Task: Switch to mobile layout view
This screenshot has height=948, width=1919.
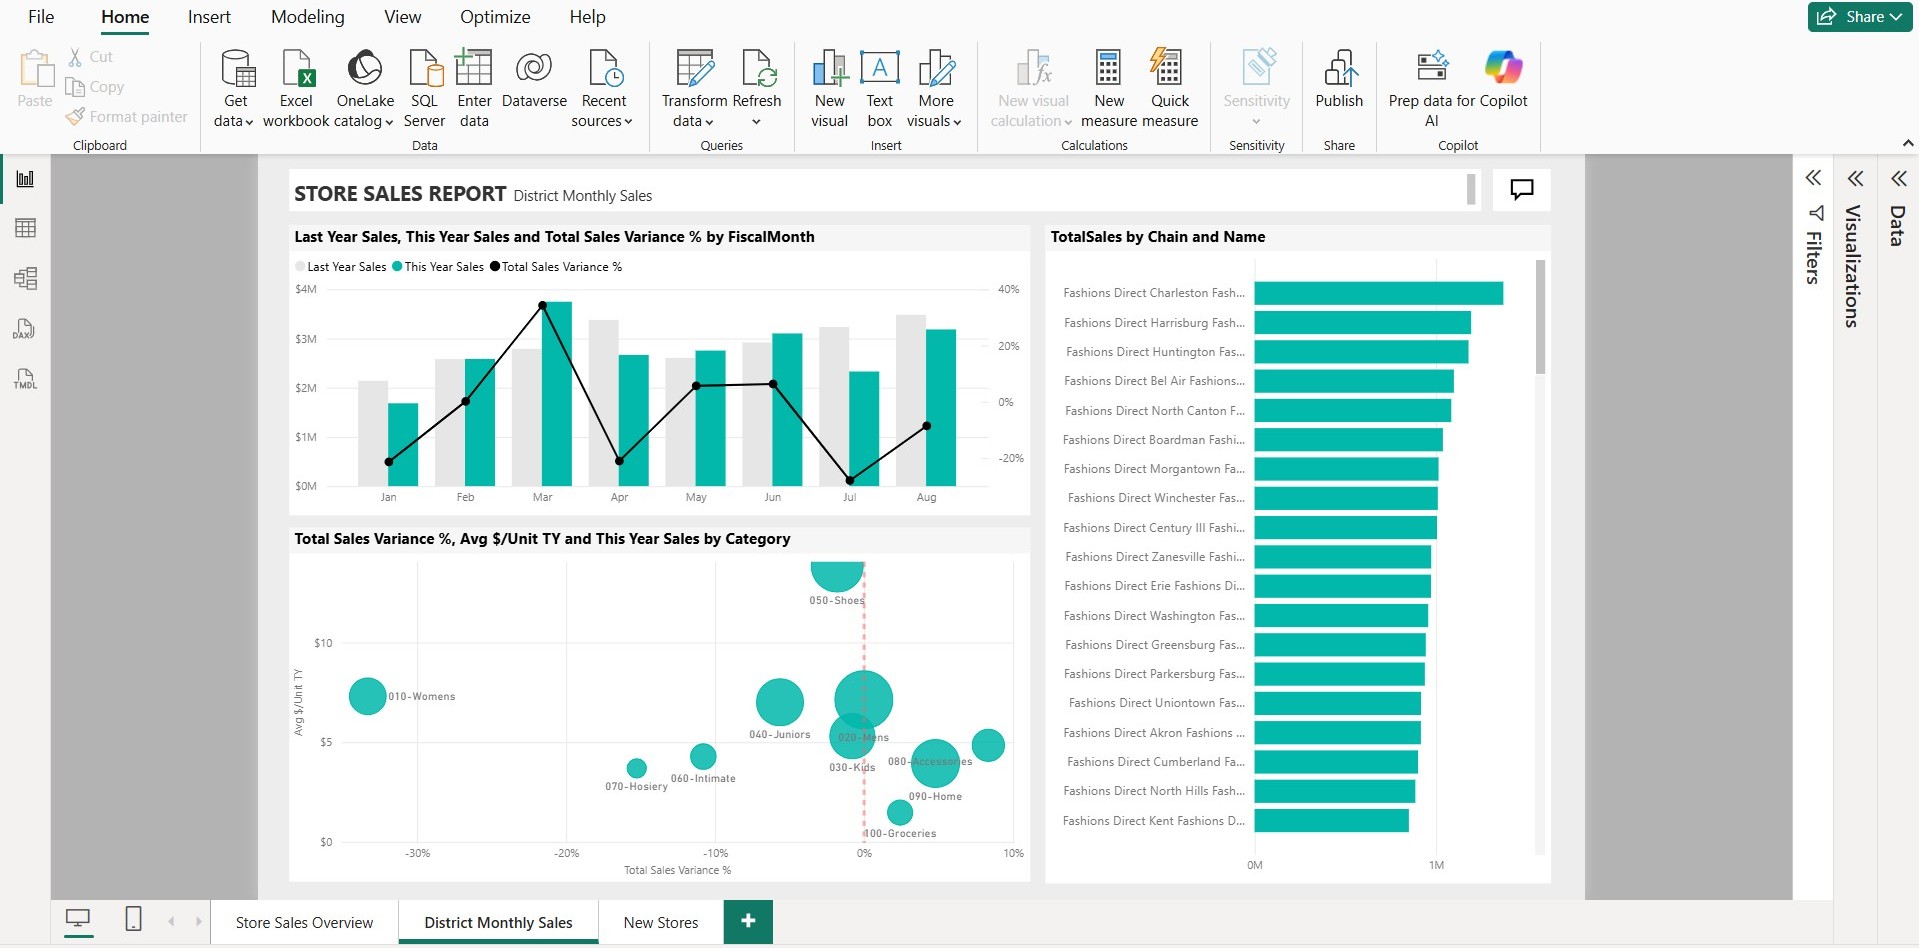Action: pos(133,919)
